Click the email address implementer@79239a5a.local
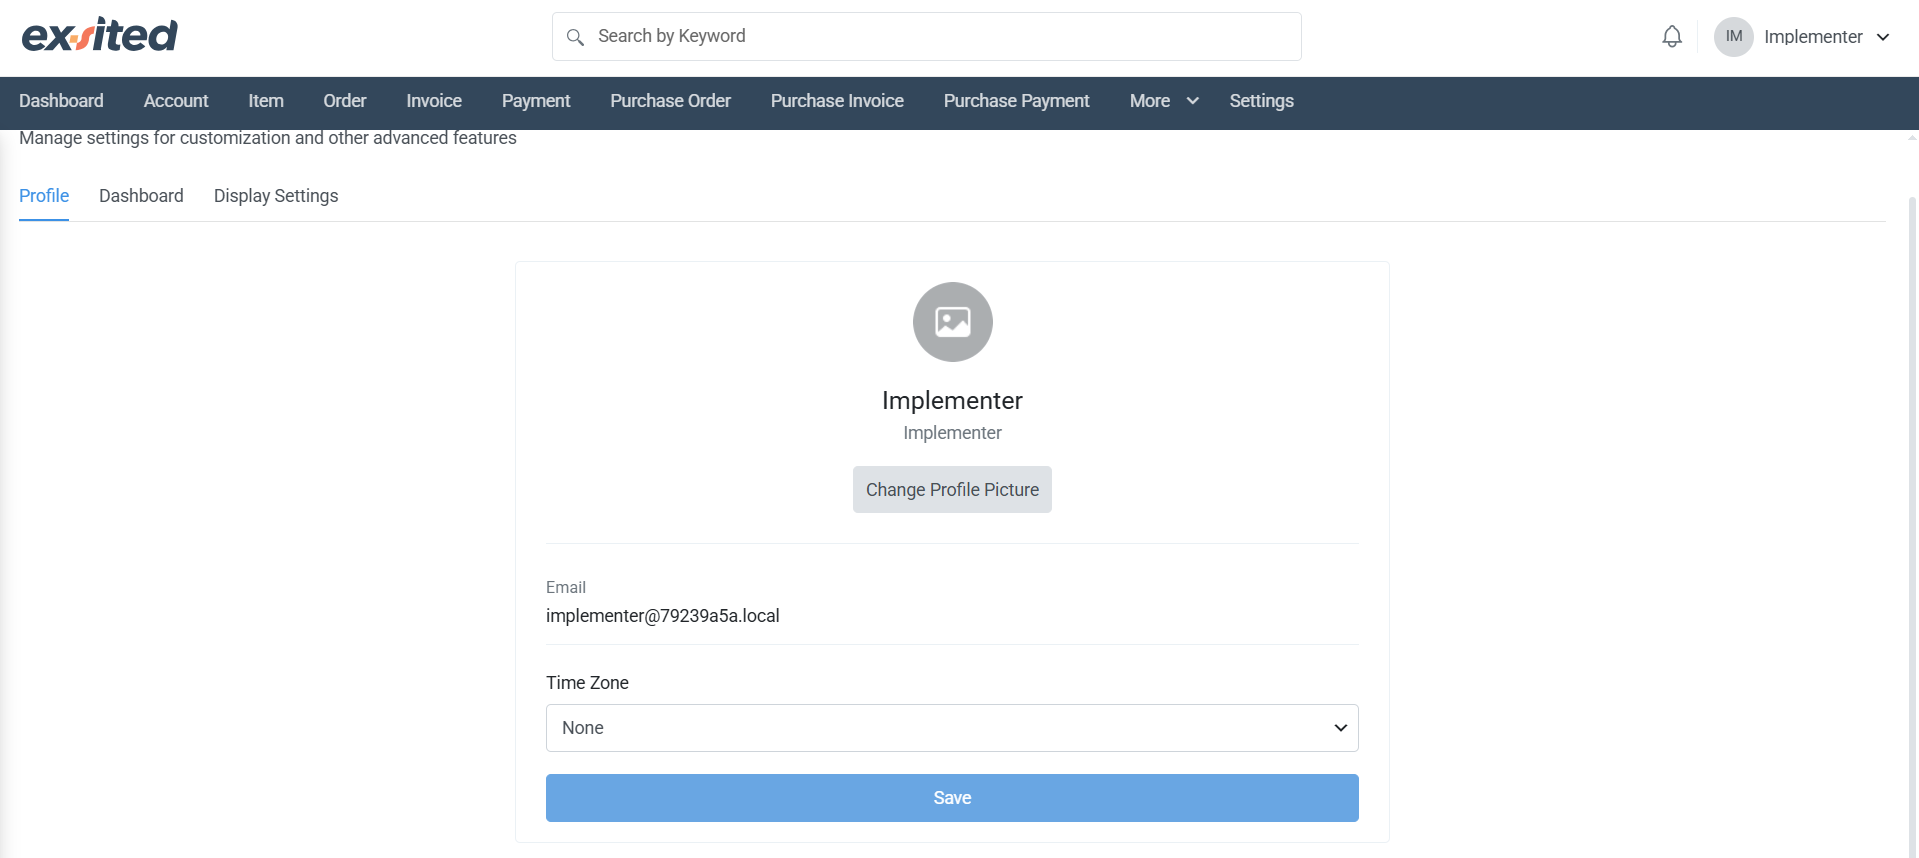 pos(663,616)
